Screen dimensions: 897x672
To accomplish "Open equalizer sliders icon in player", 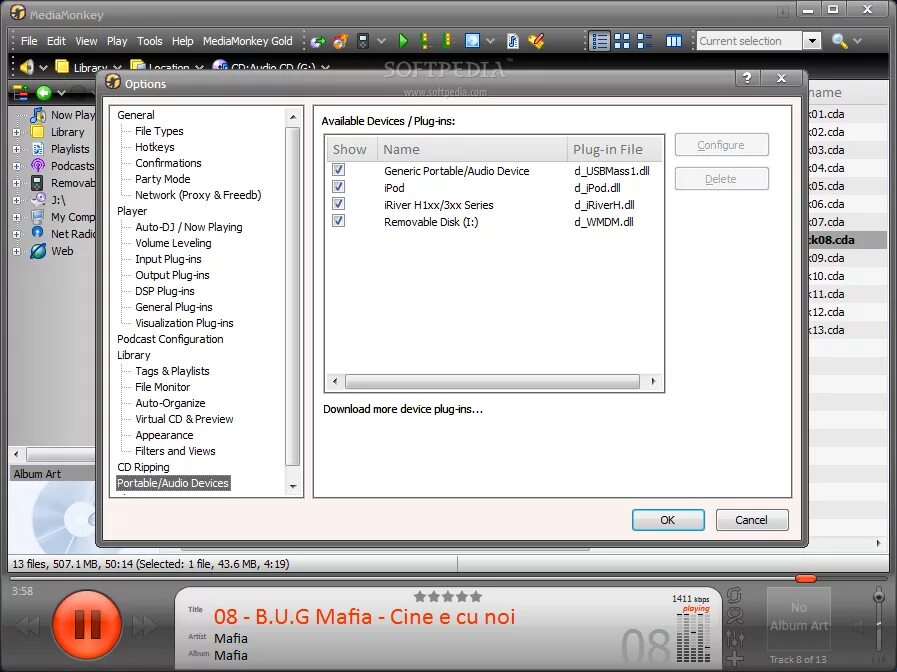I will [x=735, y=637].
